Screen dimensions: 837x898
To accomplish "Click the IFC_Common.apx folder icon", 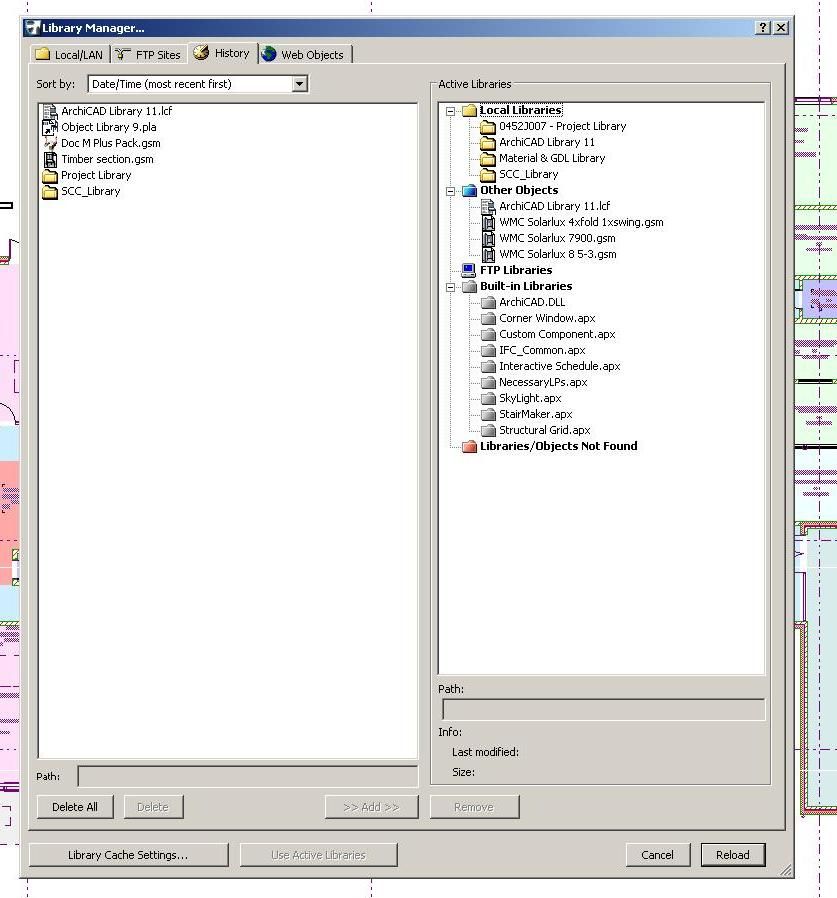I will pyautogui.click(x=488, y=350).
